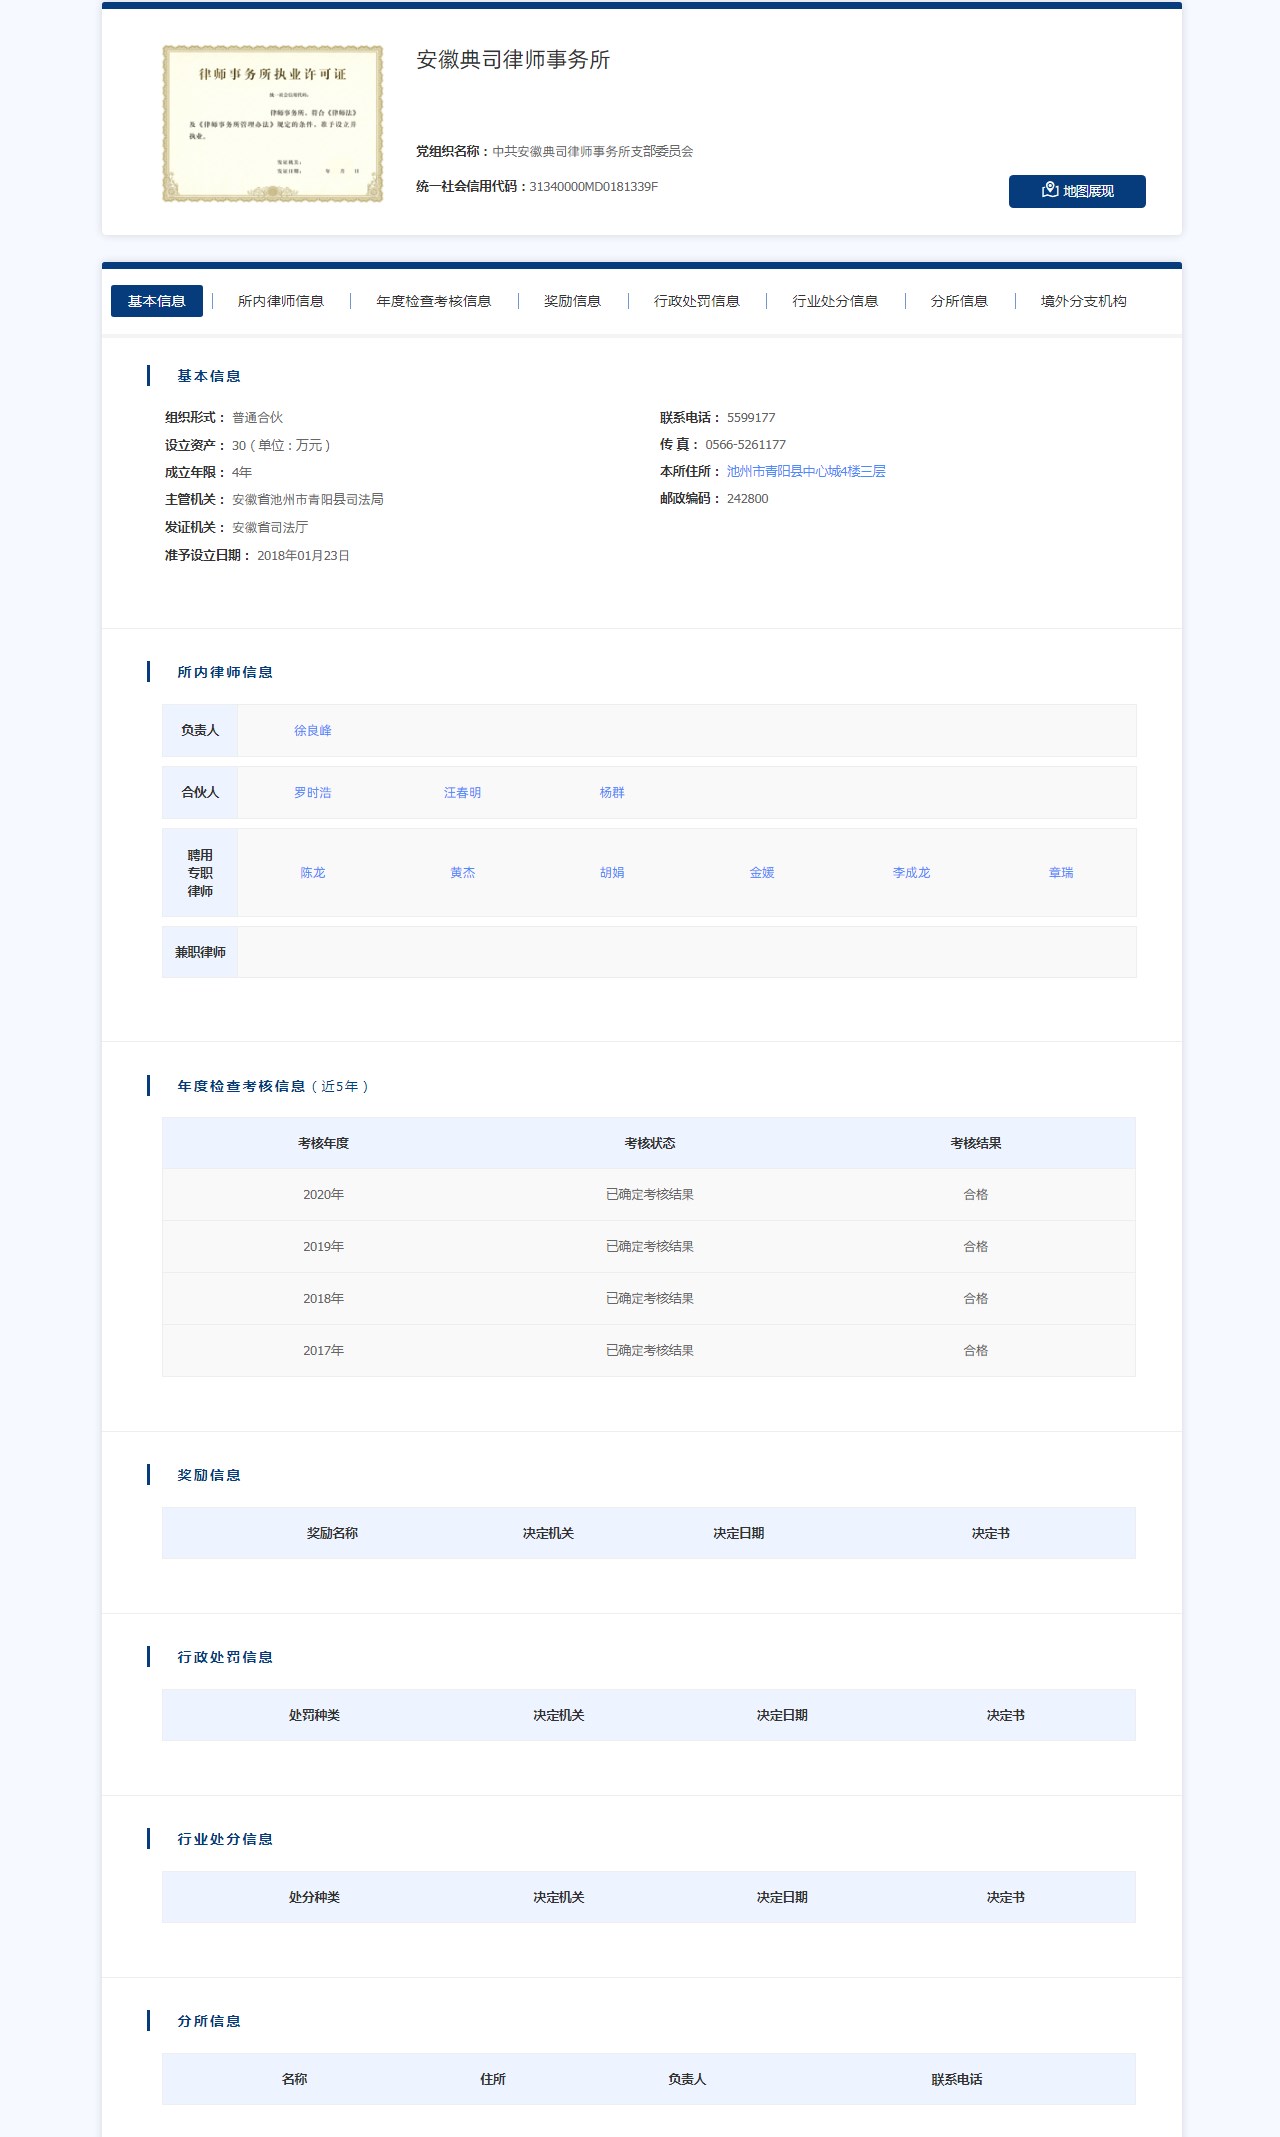Open the 奖励信息 tab
The height and width of the screenshot is (2137, 1280).
572,301
